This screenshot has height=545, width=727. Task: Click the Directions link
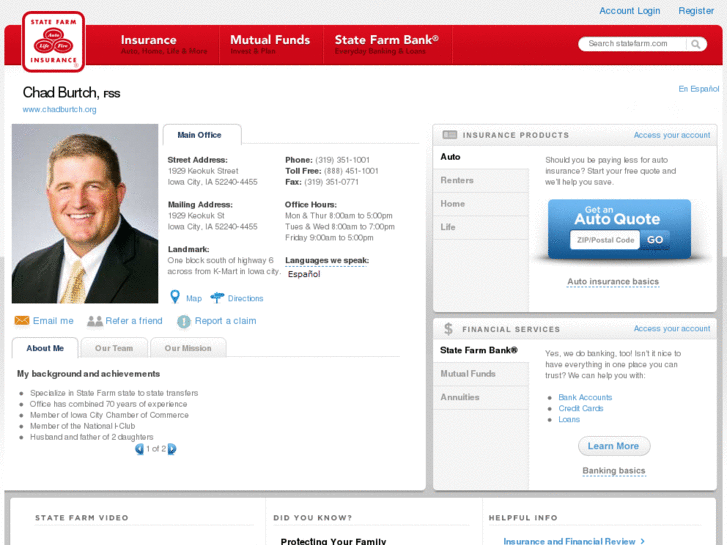coord(245,298)
